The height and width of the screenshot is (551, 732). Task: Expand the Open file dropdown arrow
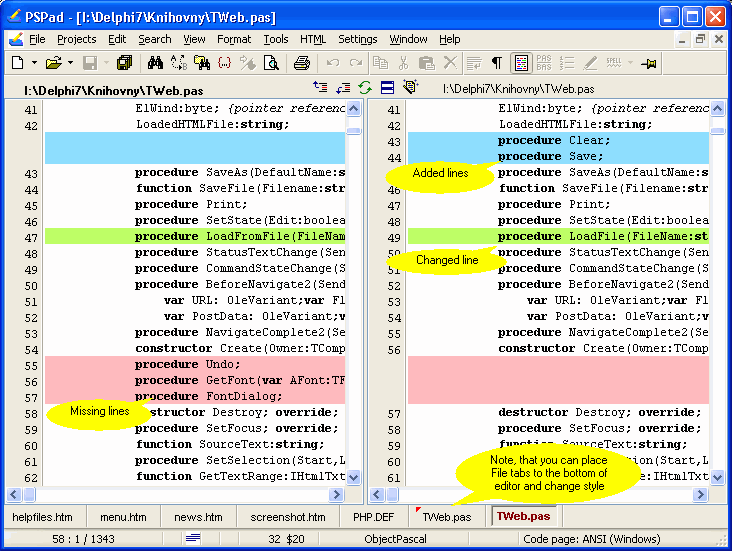[70, 63]
